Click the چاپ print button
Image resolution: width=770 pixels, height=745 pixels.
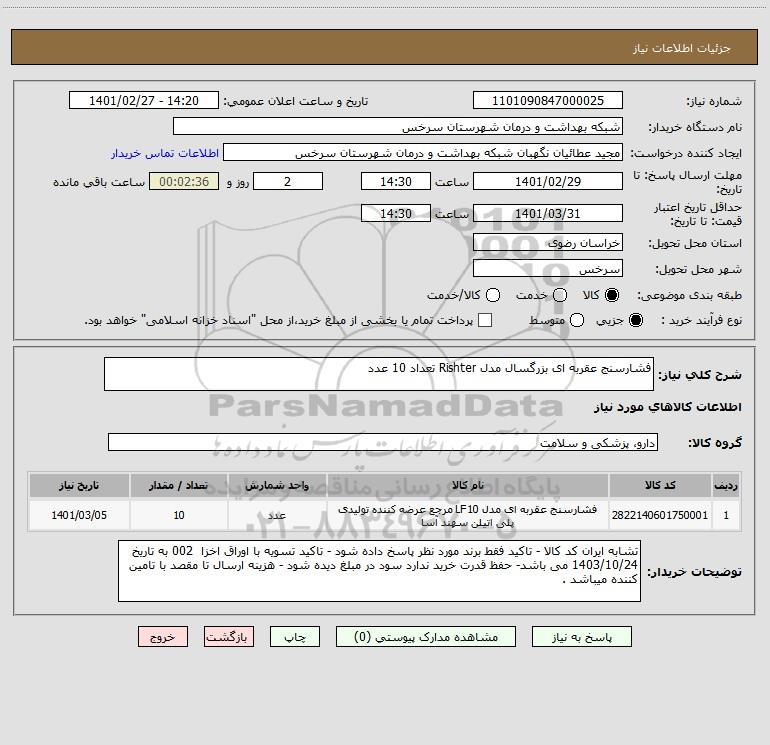point(295,637)
